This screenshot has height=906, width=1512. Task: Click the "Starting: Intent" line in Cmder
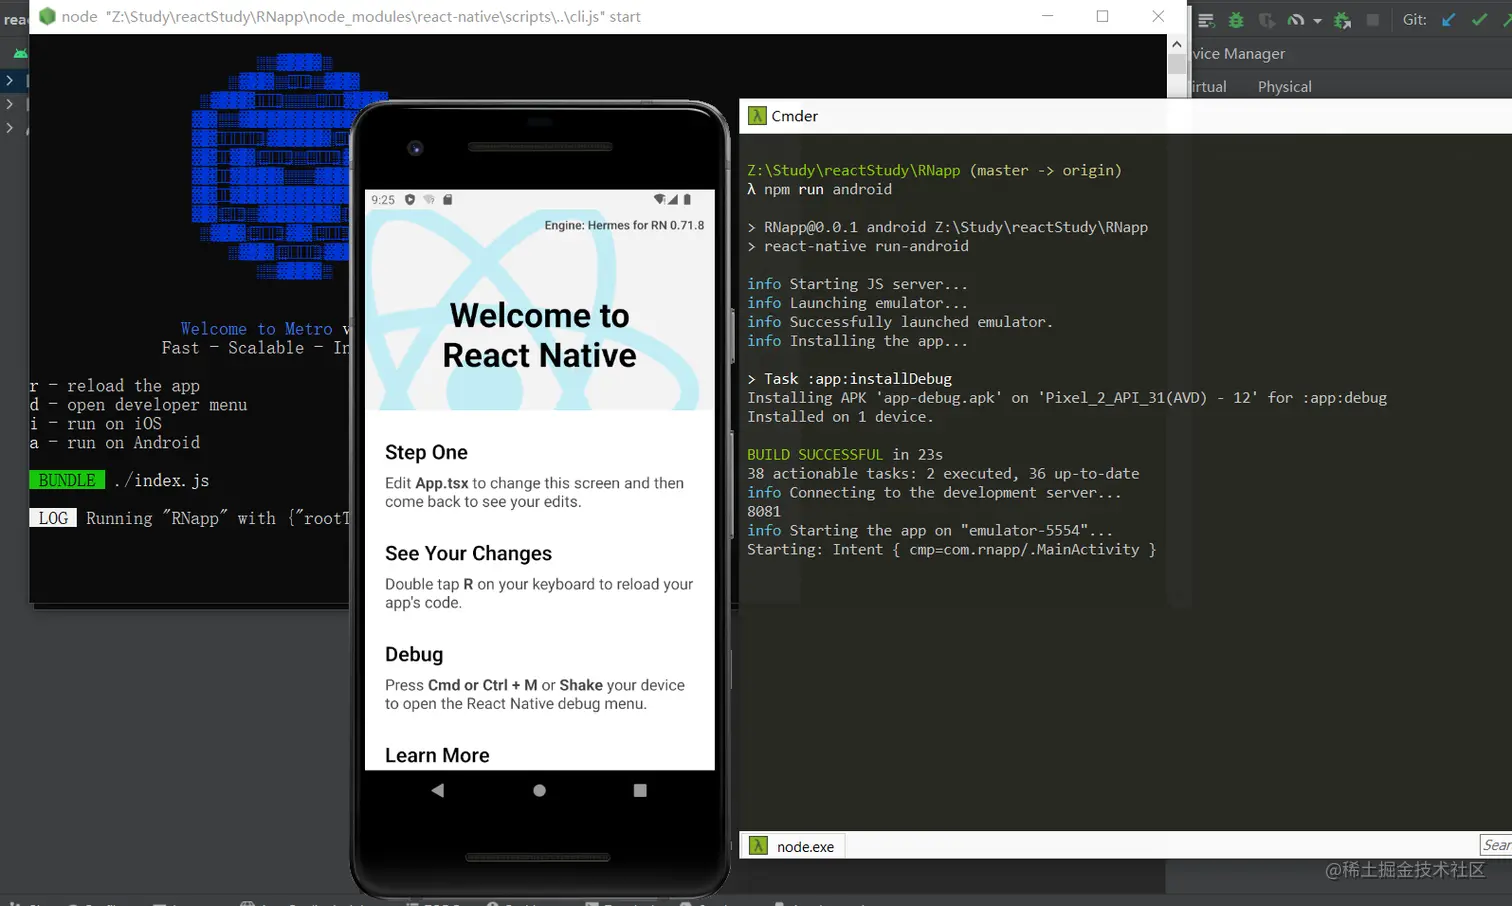click(x=951, y=550)
